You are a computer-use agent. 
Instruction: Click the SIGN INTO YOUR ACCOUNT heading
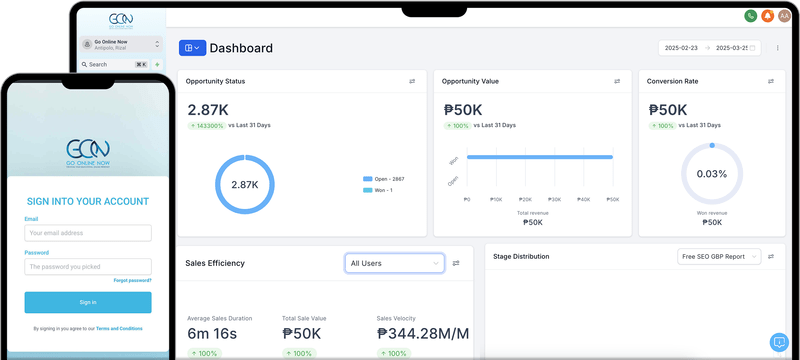click(x=88, y=201)
